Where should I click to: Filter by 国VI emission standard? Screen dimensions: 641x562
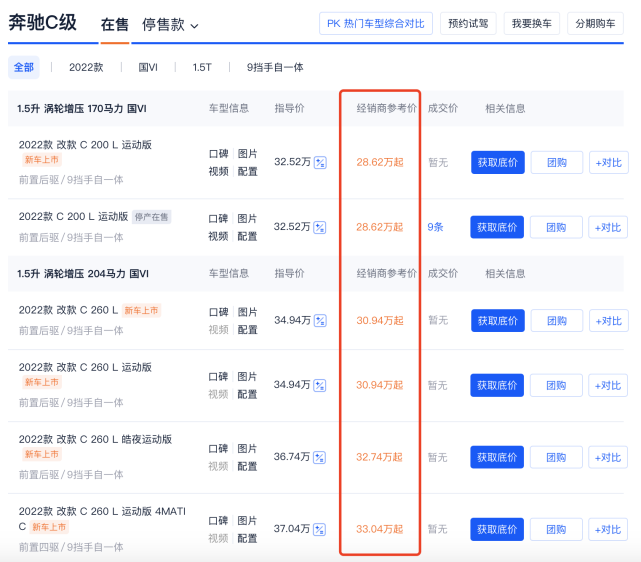tap(148, 67)
